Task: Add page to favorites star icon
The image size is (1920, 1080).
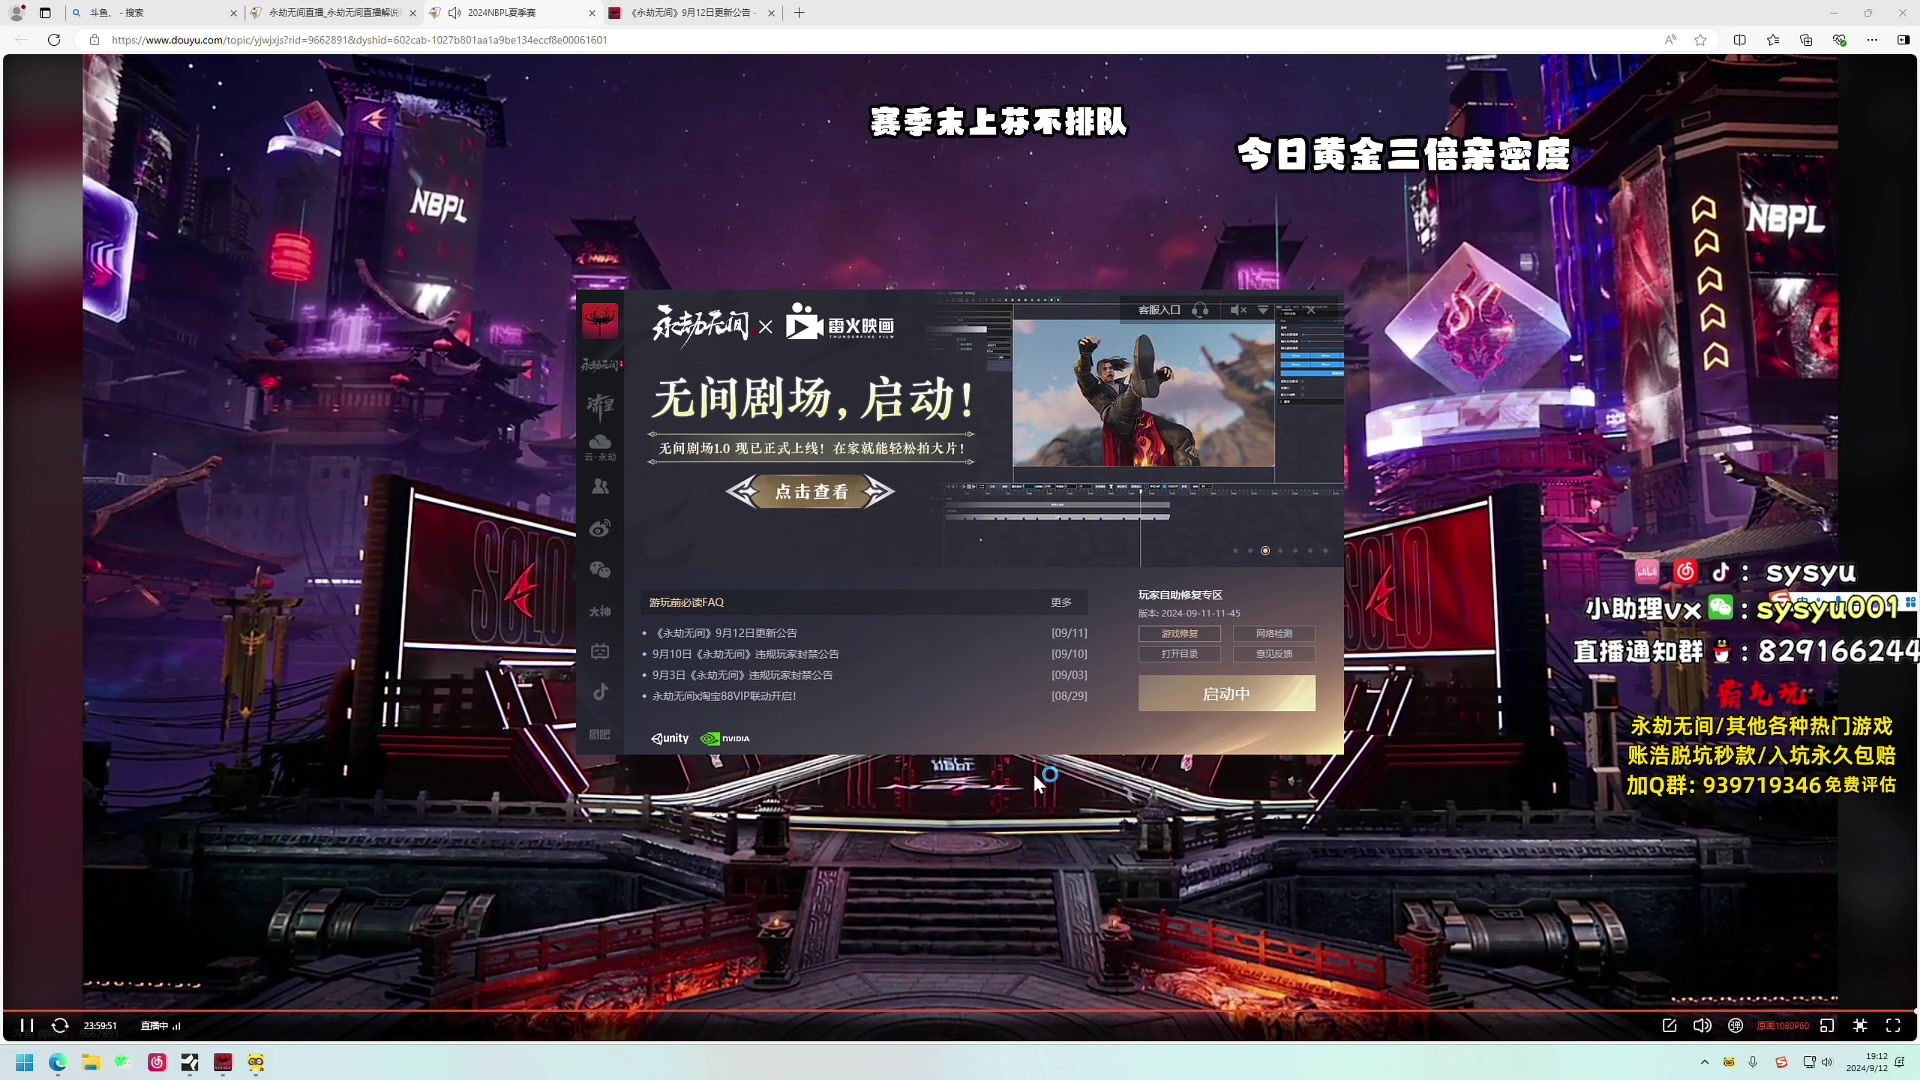Action: [1700, 40]
